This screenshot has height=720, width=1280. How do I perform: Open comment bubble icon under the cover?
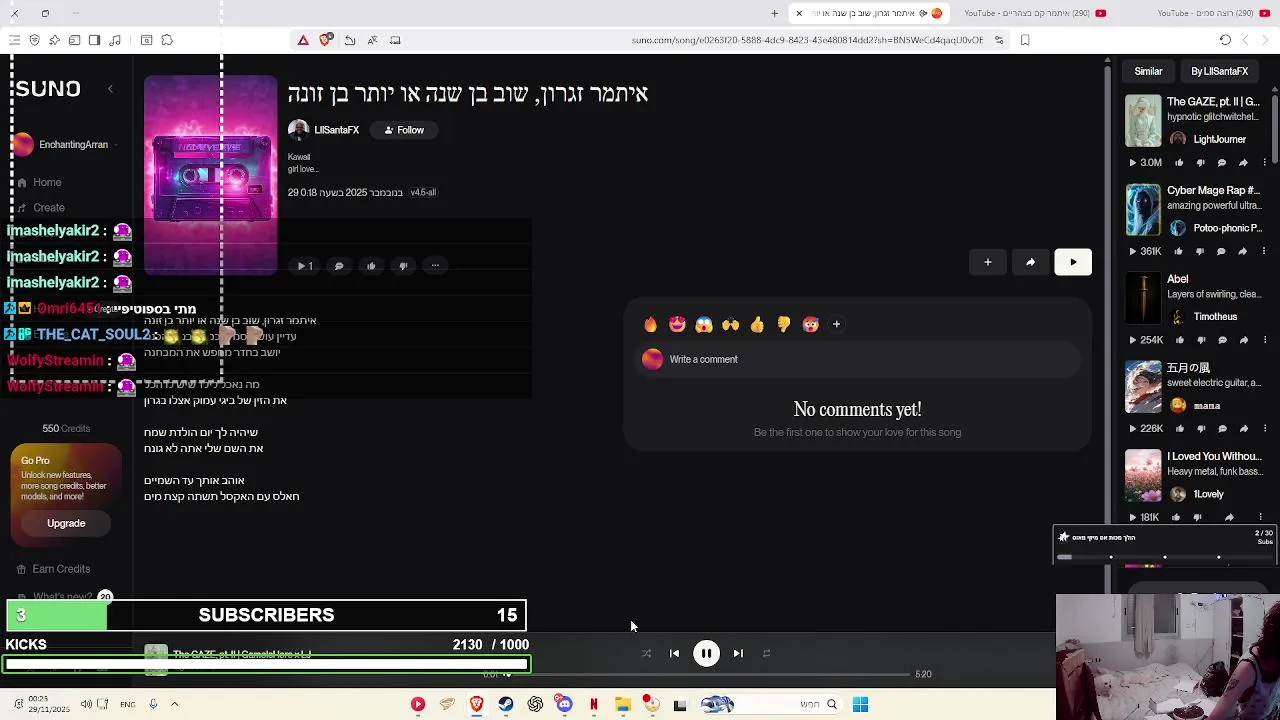tap(339, 266)
